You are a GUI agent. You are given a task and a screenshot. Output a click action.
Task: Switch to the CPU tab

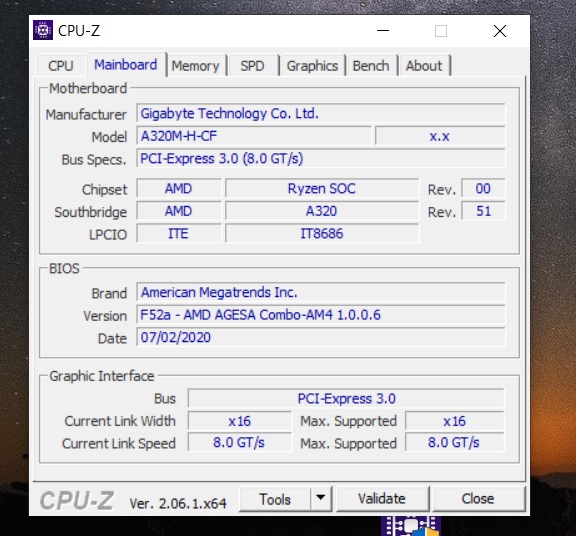tap(61, 66)
